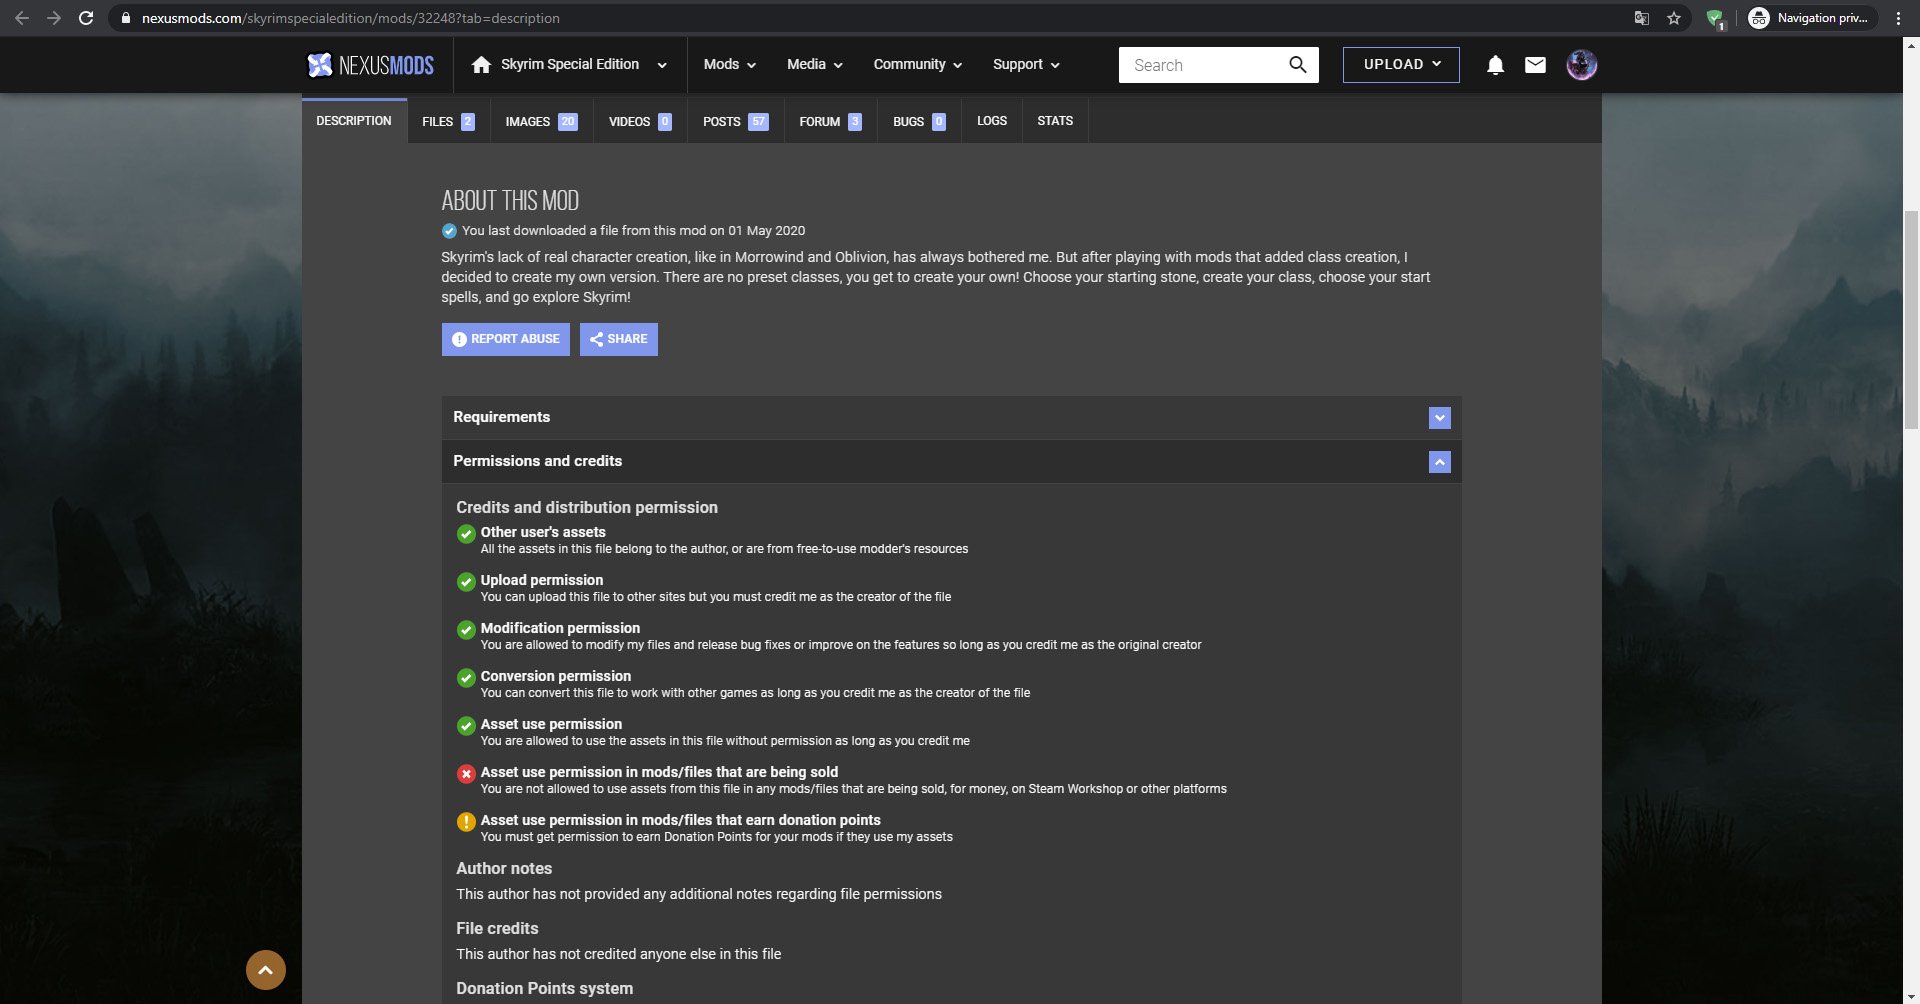Open the UPLOAD dropdown button
1920x1004 pixels.
(1401, 65)
